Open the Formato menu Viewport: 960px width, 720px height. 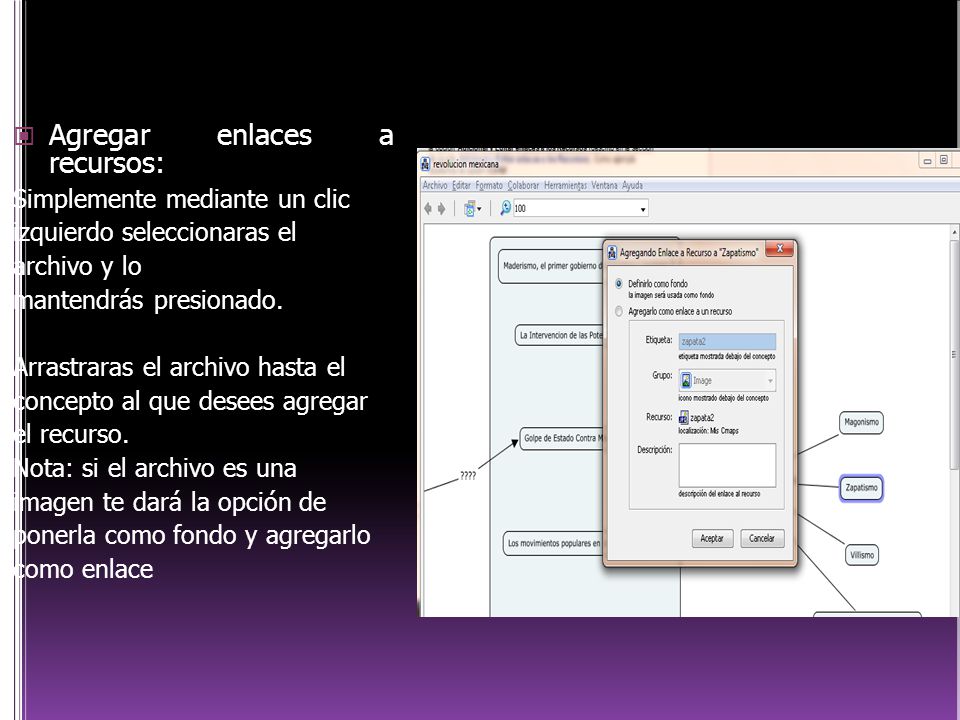(489, 186)
